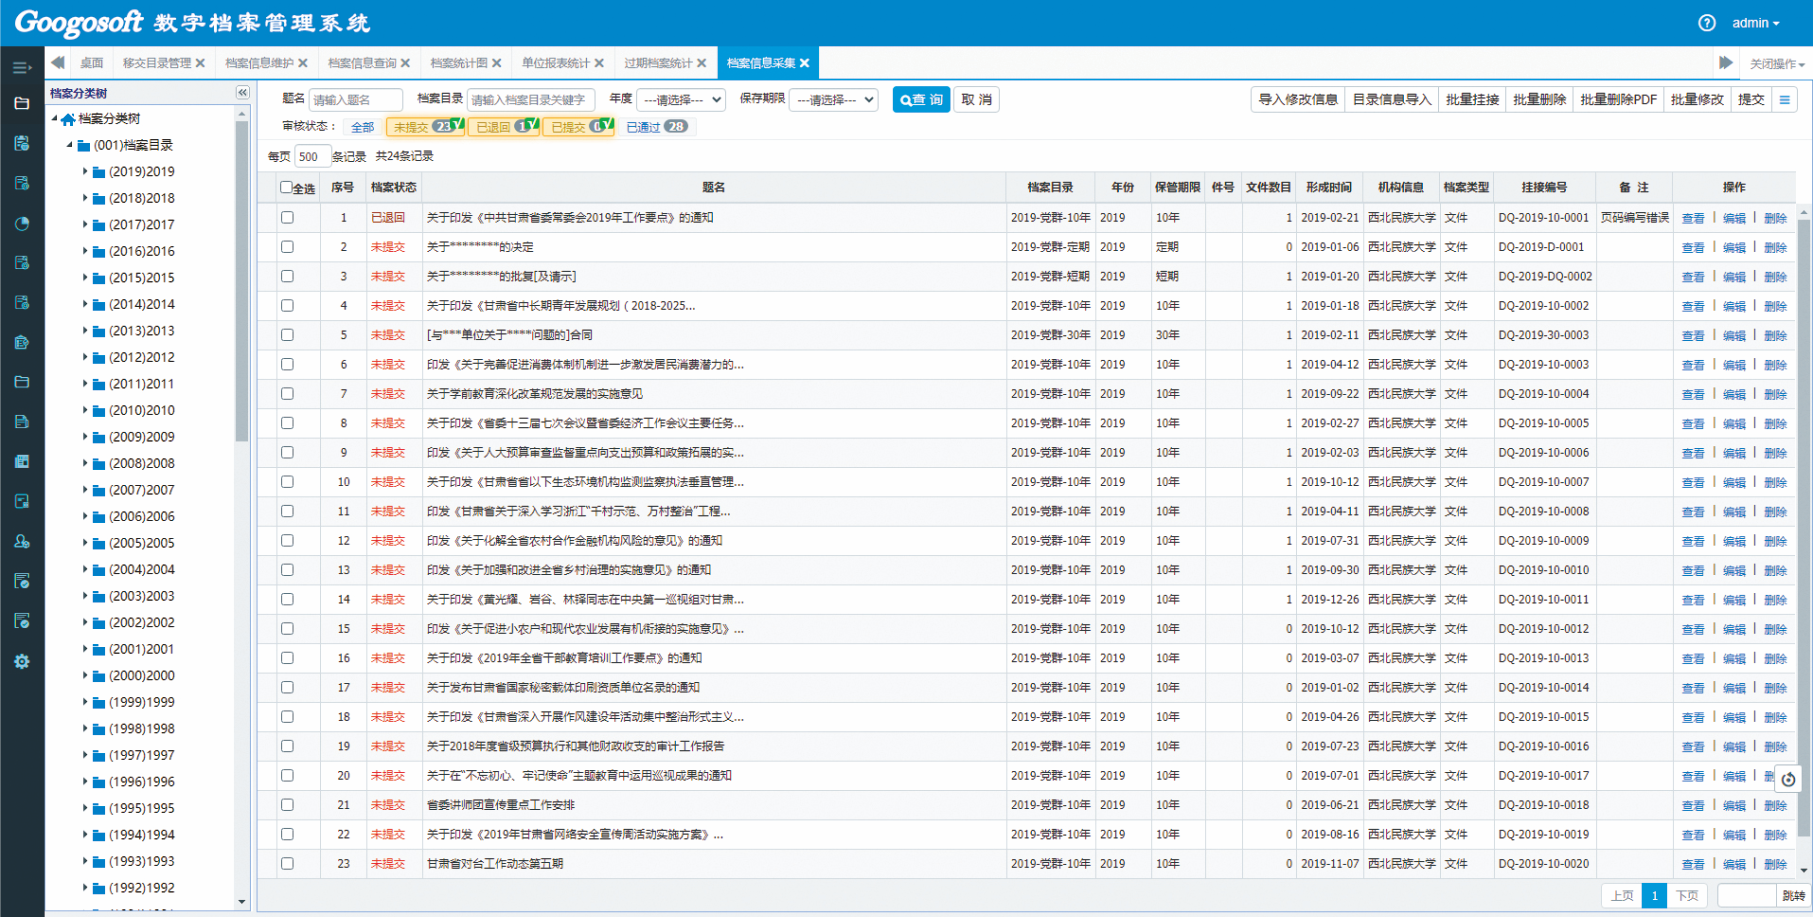Screen dimensions: 1814x917
Task: Expand the (2009)2009 tree node
Action: [x=84, y=437]
